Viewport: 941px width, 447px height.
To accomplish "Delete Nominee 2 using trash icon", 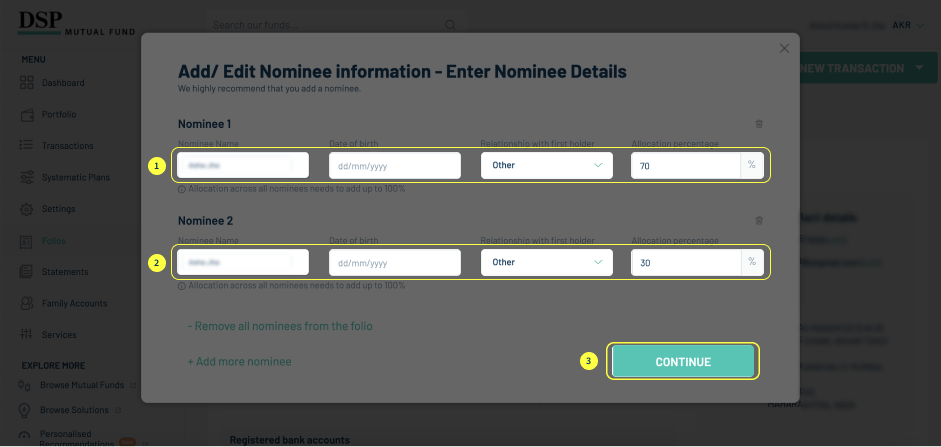I will tap(759, 220).
